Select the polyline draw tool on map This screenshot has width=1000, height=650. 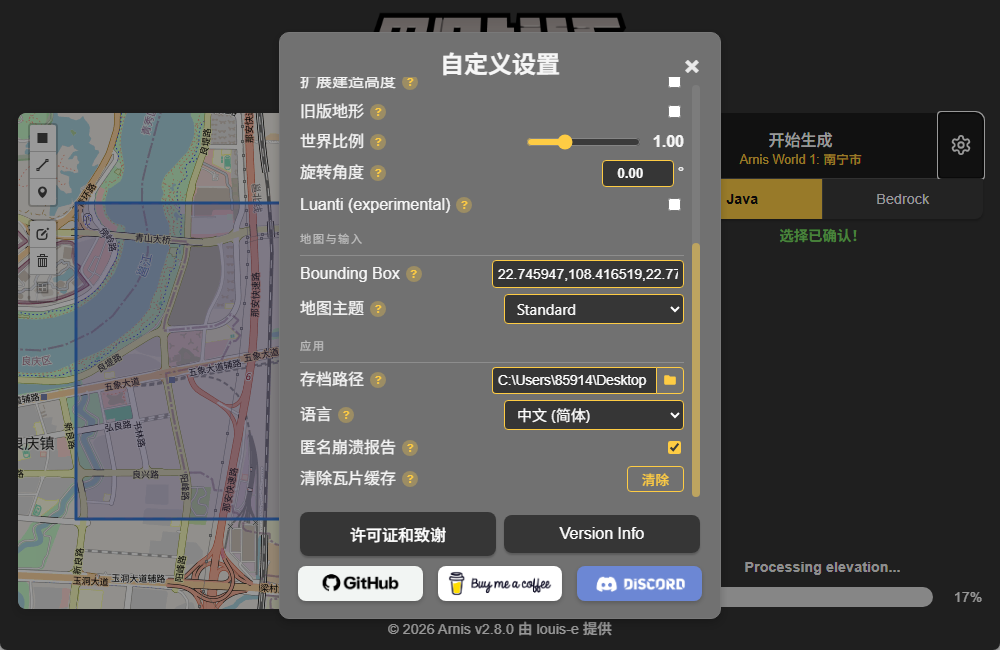(x=43, y=165)
